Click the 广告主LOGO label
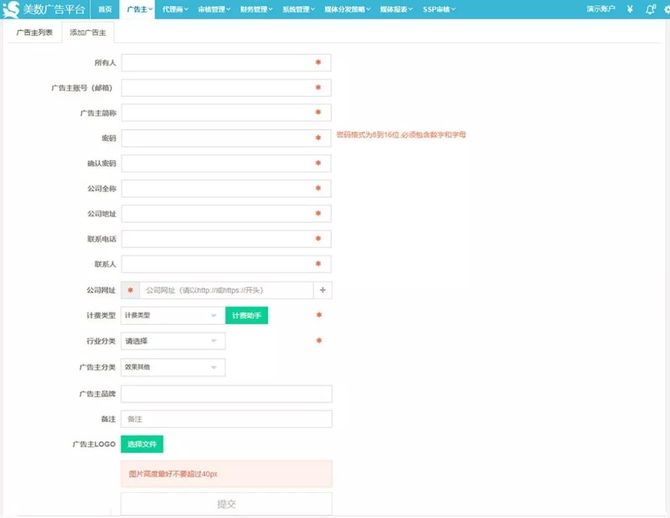The height and width of the screenshot is (518, 670). point(94,444)
